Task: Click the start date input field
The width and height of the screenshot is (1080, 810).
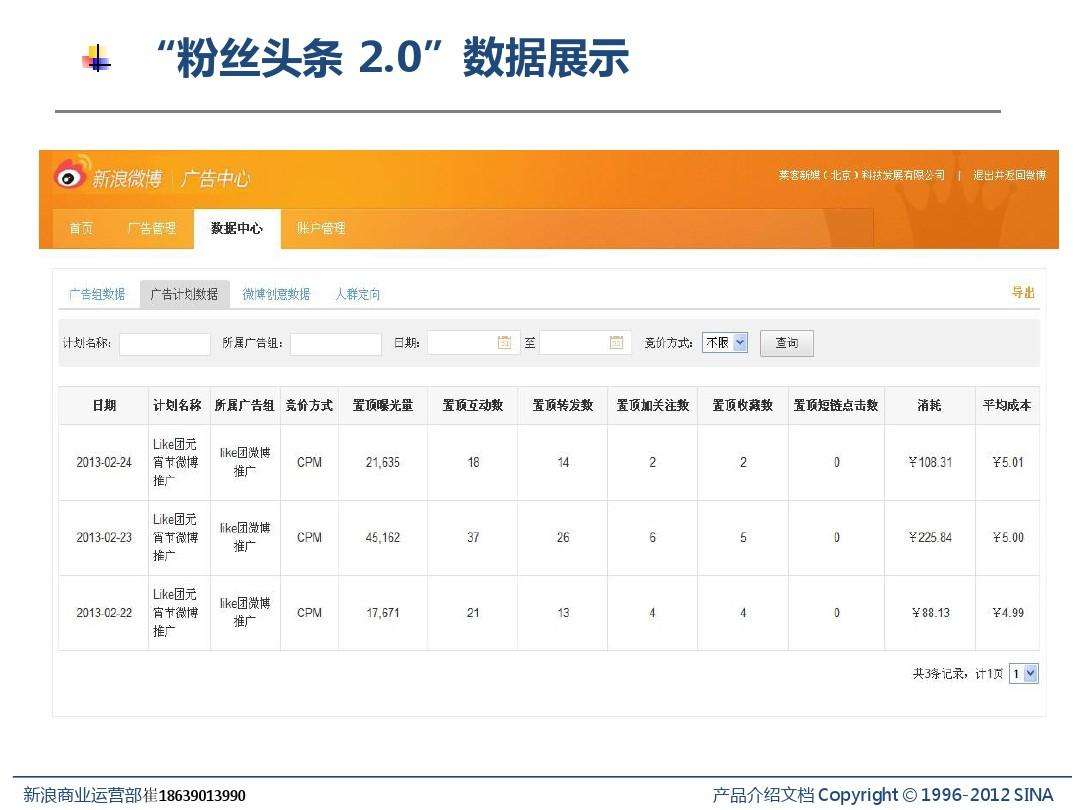Action: coord(472,342)
